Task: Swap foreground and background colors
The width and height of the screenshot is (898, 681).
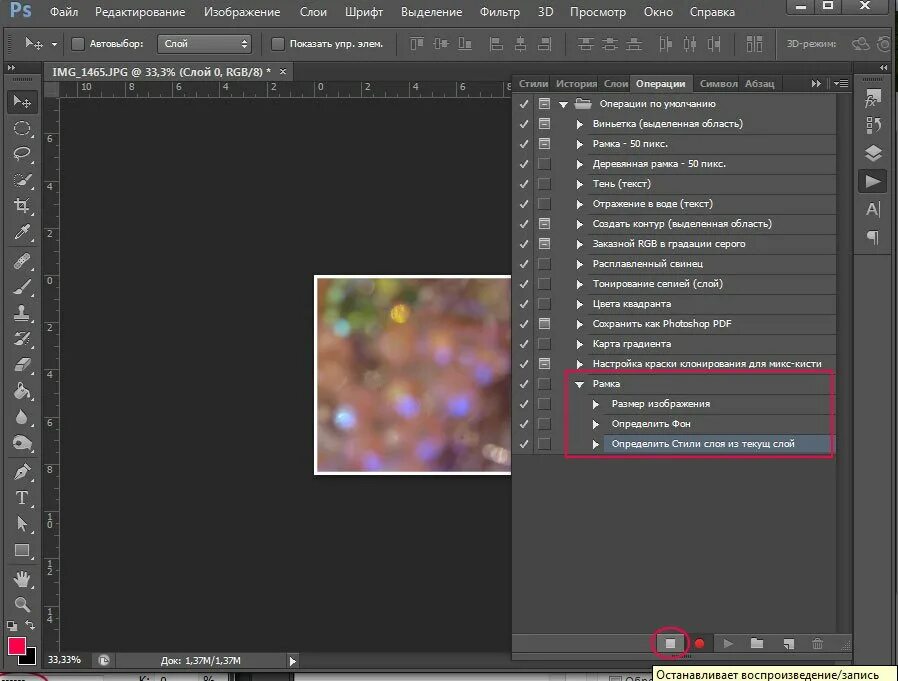Action: [30, 625]
